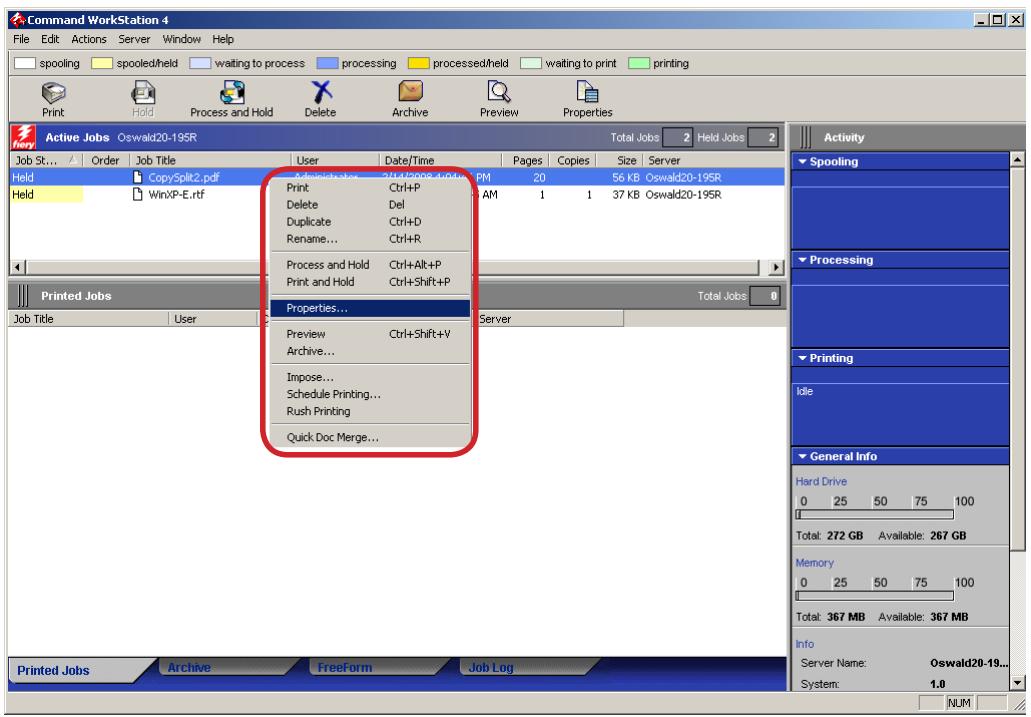Choose Preview in the context menu

(370, 334)
